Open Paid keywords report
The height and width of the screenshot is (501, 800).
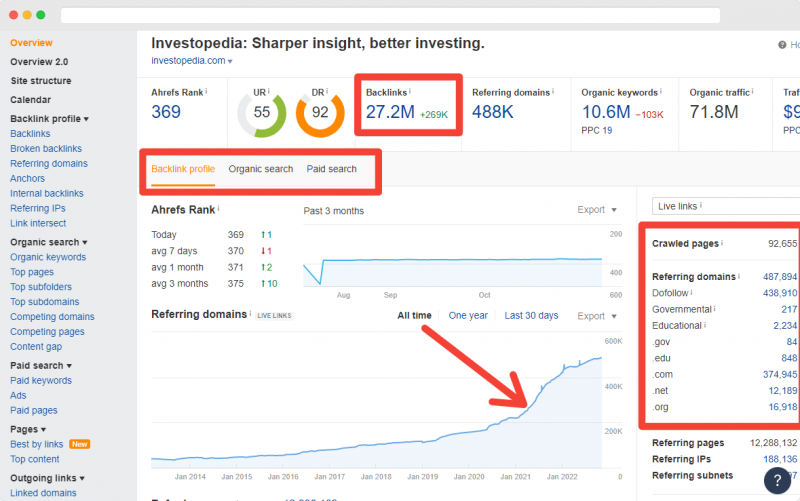point(41,381)
